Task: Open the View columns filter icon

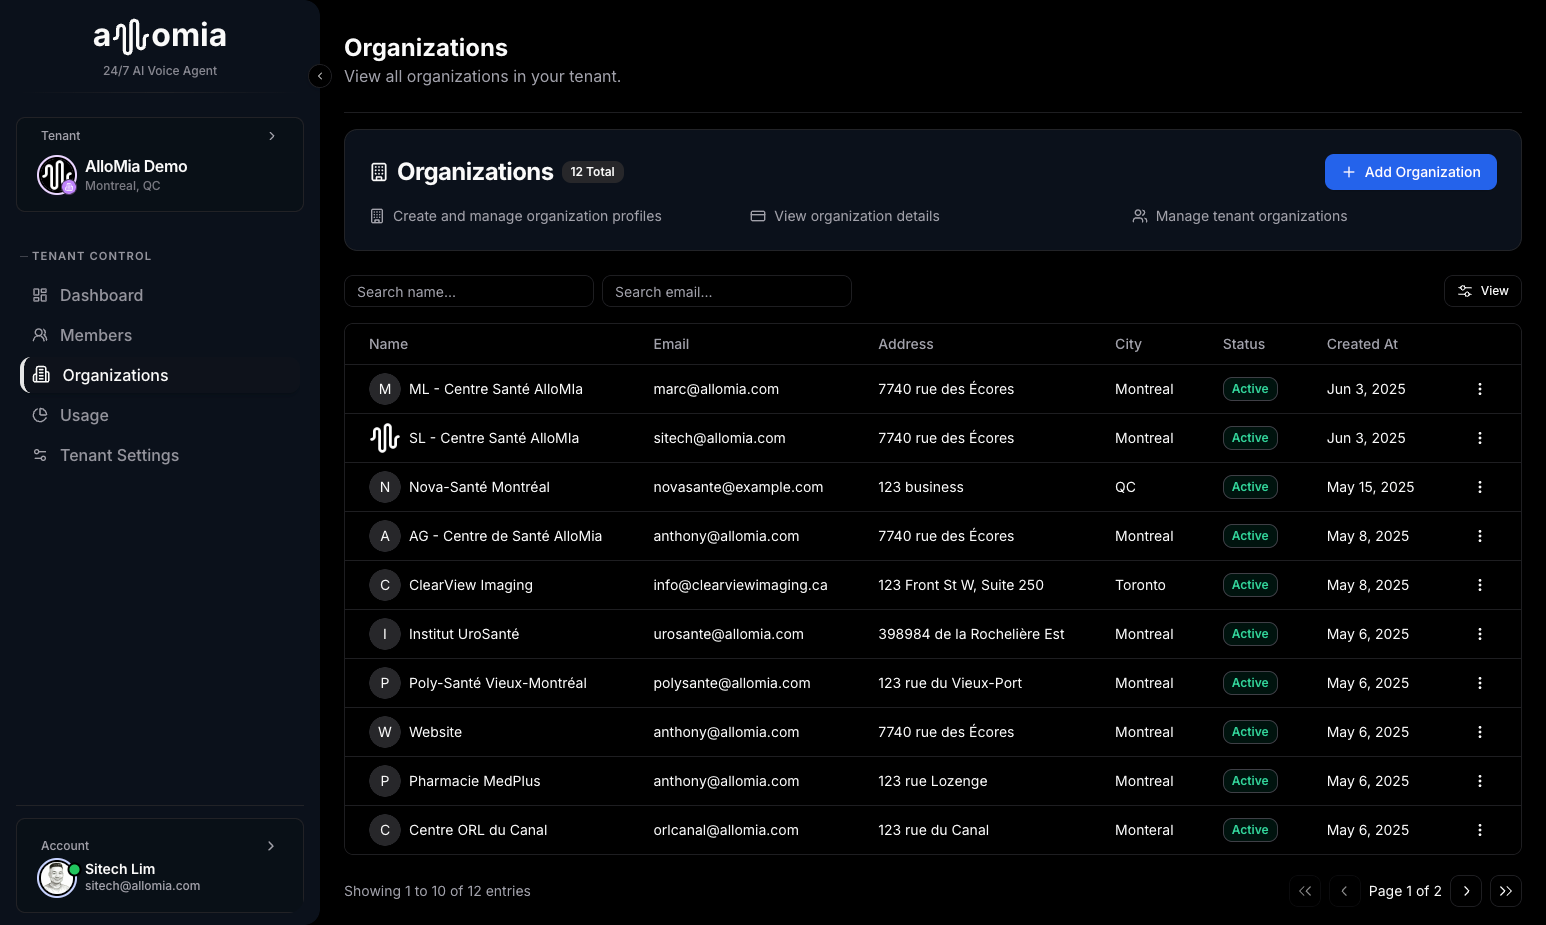Action: [x=1463, y=290]
